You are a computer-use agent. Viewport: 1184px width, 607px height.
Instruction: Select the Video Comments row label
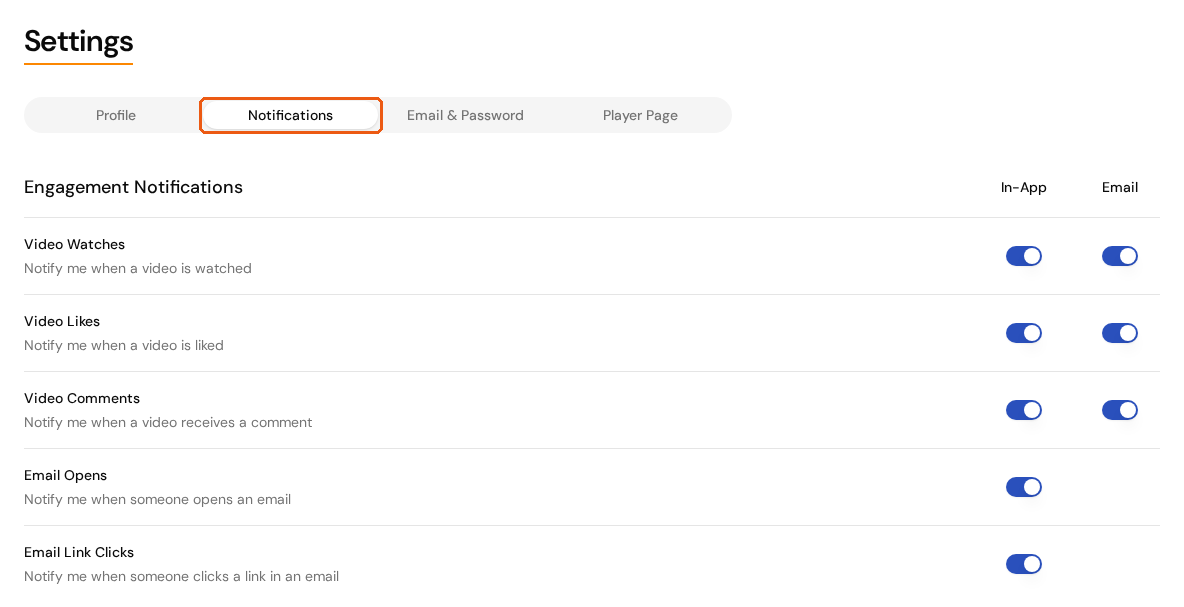coord(82,399)
